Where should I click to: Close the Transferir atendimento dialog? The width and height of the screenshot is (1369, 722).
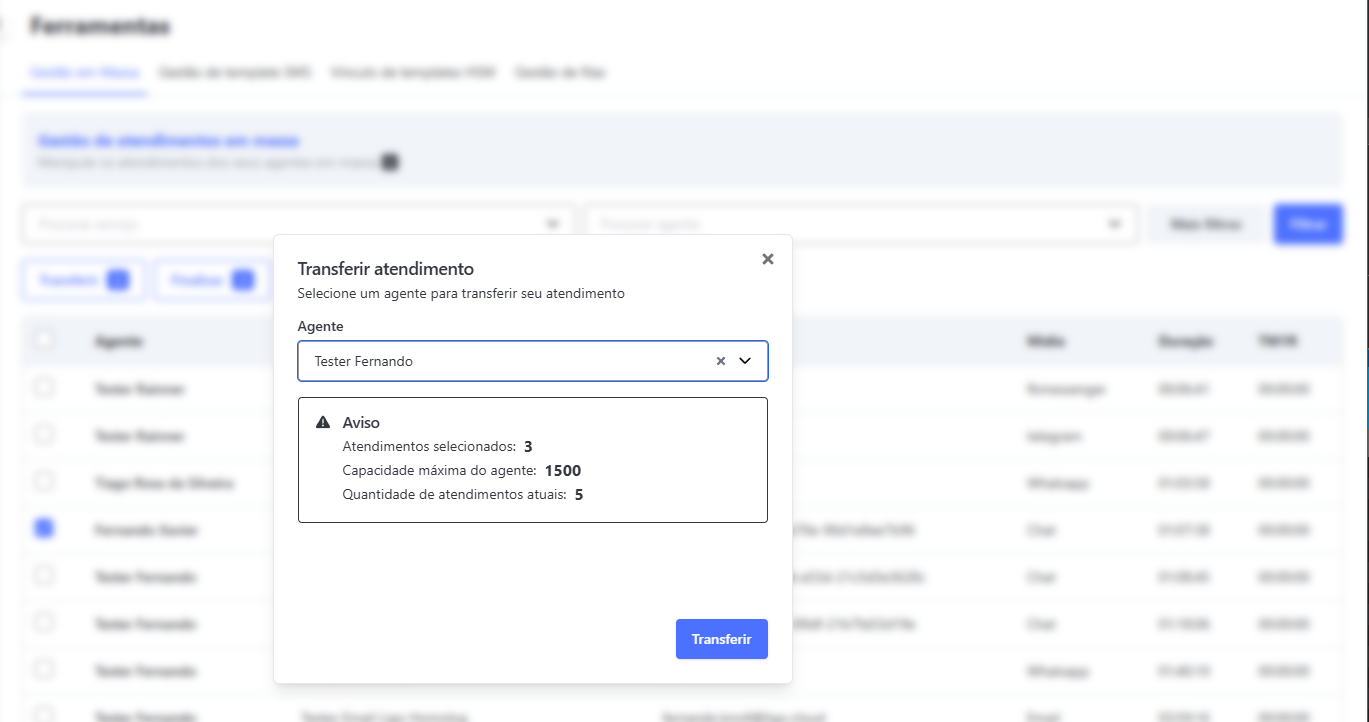pos(768,259)
